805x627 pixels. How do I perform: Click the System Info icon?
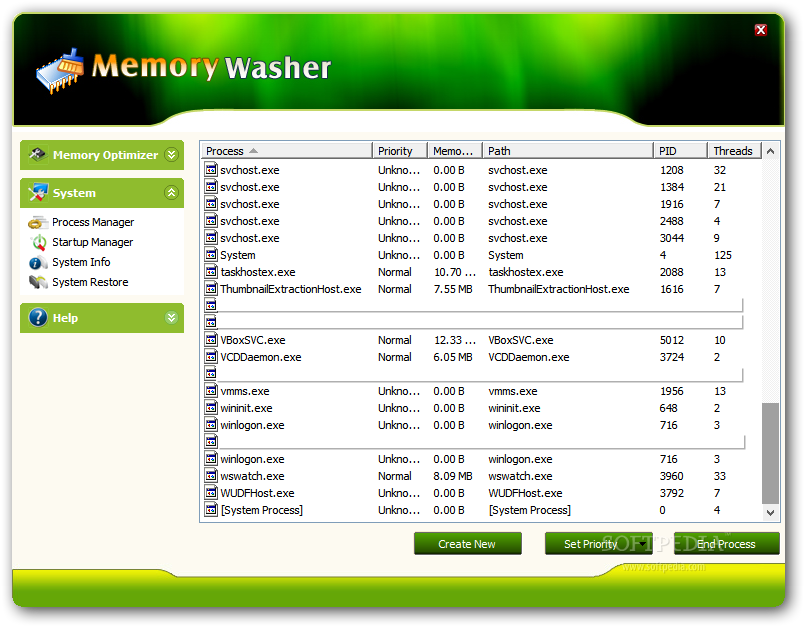click(37, 262)
